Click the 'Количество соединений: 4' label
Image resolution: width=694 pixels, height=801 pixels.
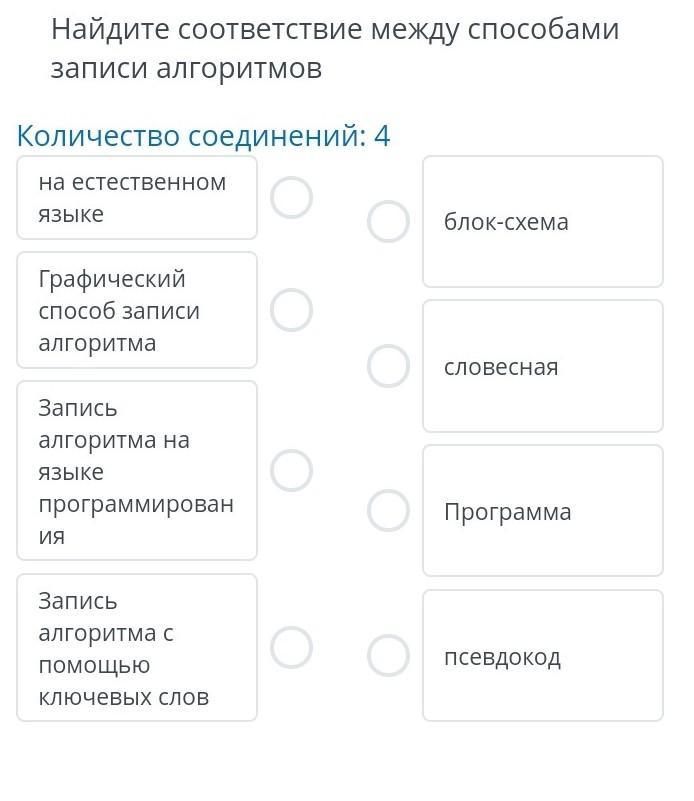coord(203,136)
